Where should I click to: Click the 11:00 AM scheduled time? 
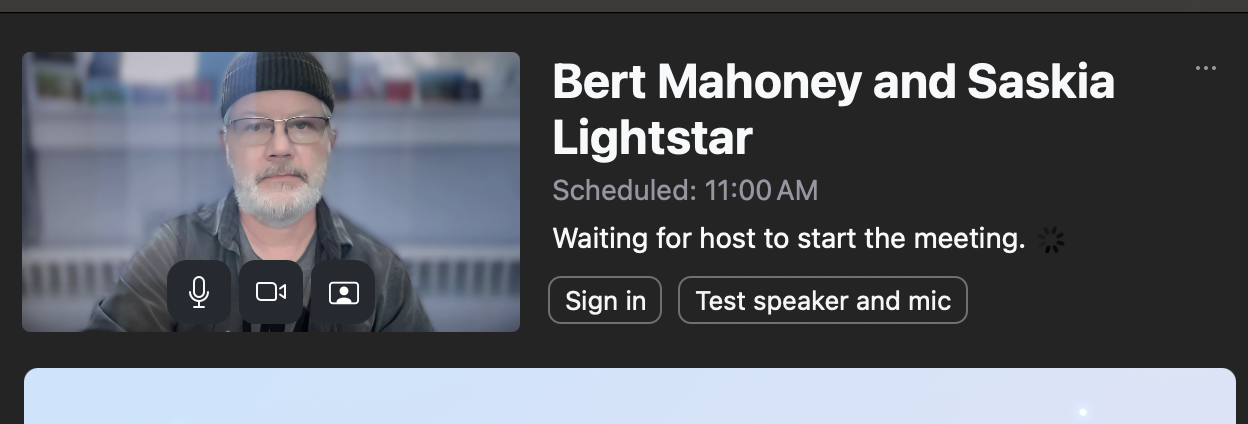click(761, 190)
